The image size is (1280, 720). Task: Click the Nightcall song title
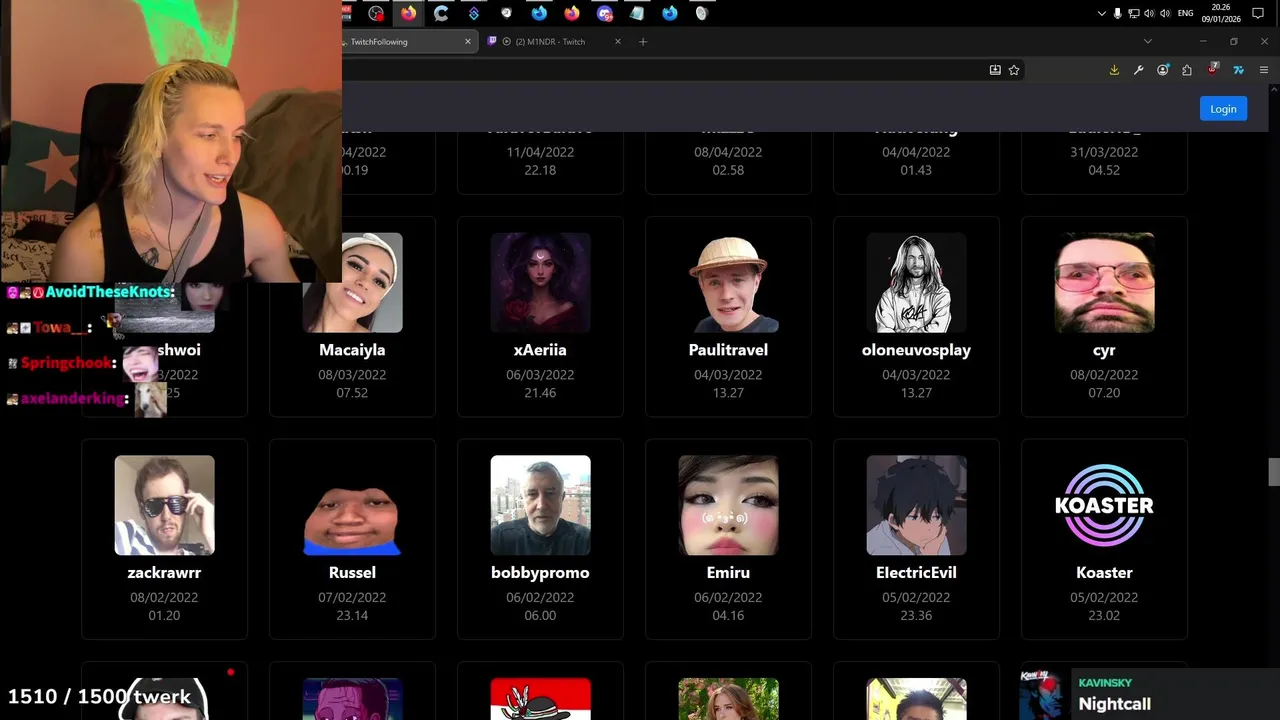coord(1114,704)
